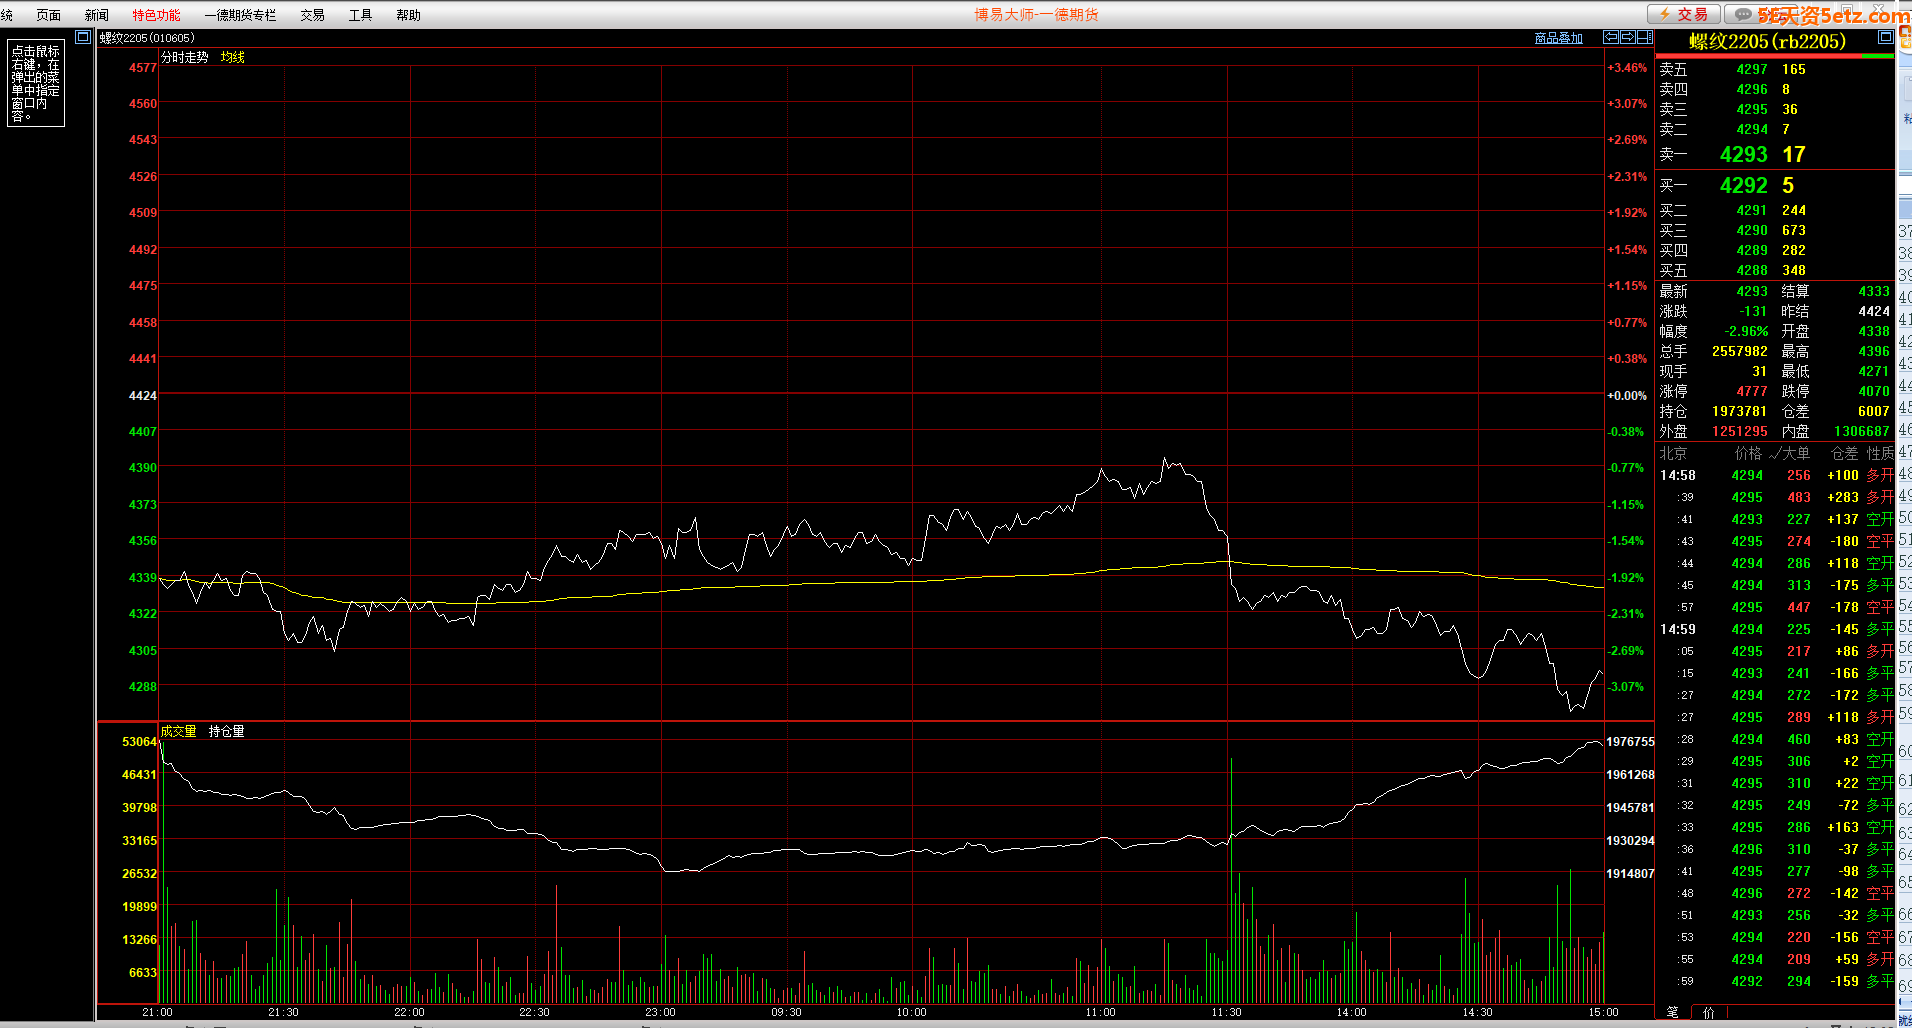Click the 买三 bid row at 4290
The image size is (1912, 1028).
(x=1775, y=230)
